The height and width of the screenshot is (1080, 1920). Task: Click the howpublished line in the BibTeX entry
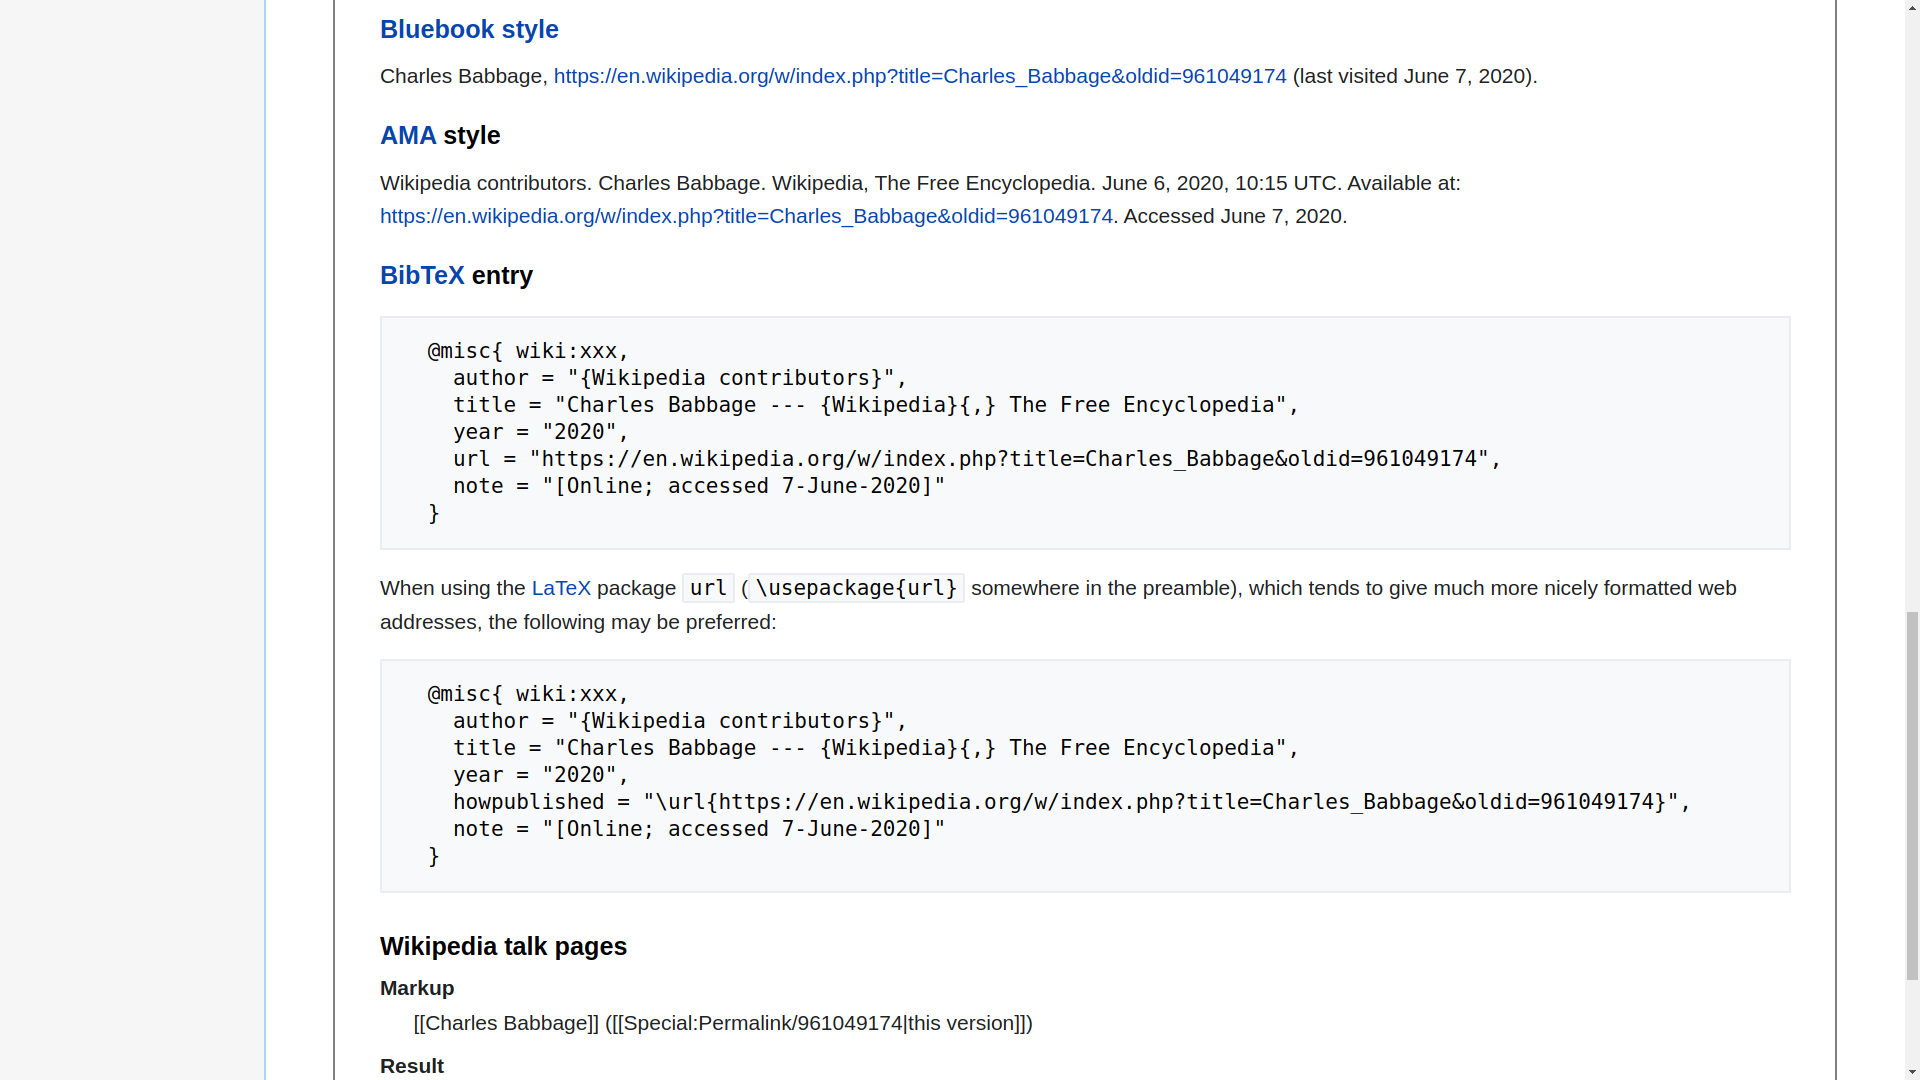1068,801
